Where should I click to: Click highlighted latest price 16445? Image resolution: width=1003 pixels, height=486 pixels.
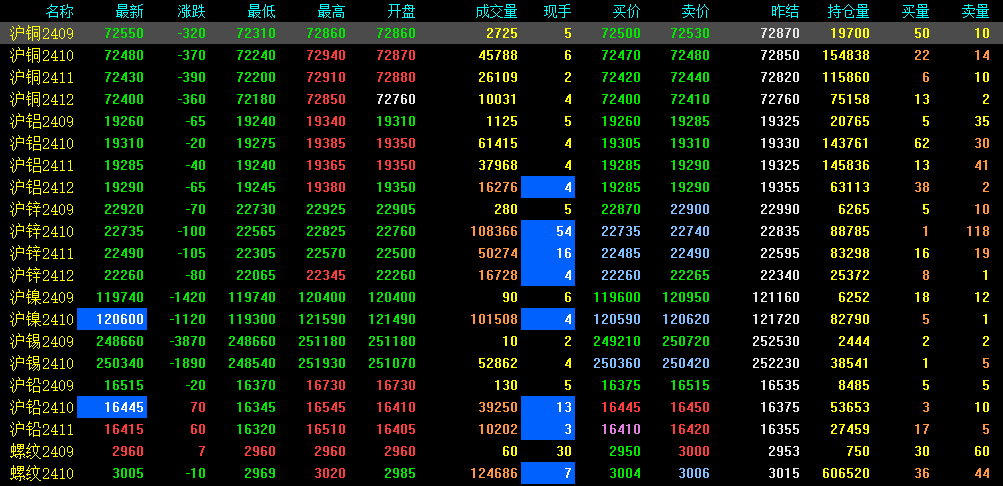[x=112, y=407]
